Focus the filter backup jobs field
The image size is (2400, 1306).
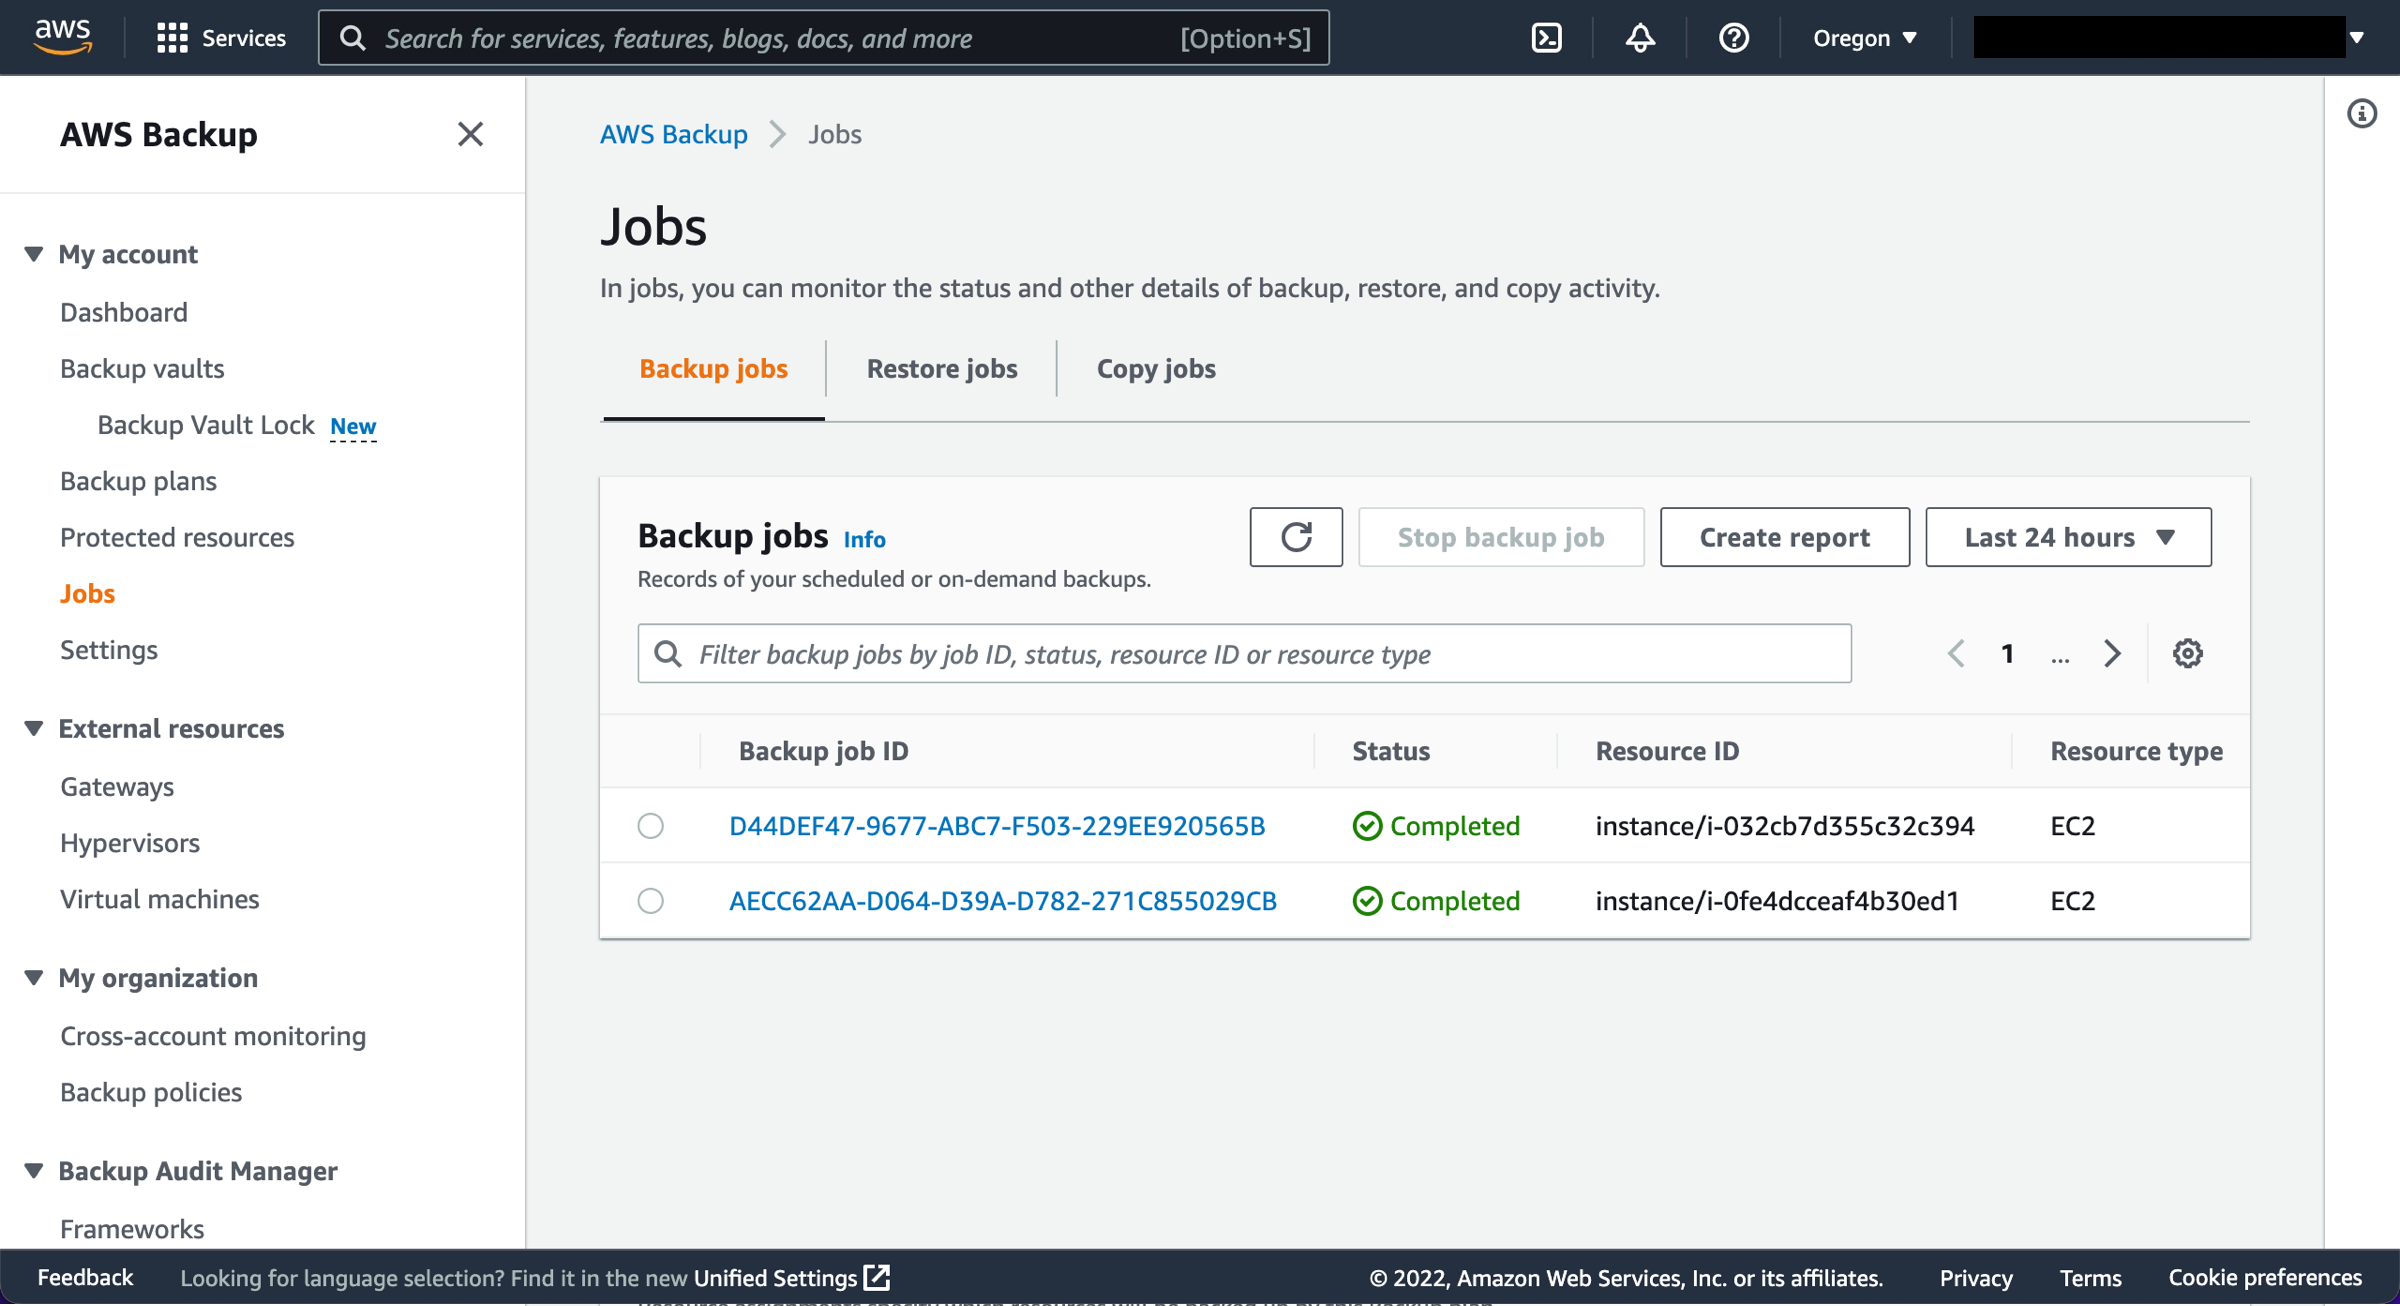point(1244,653)
